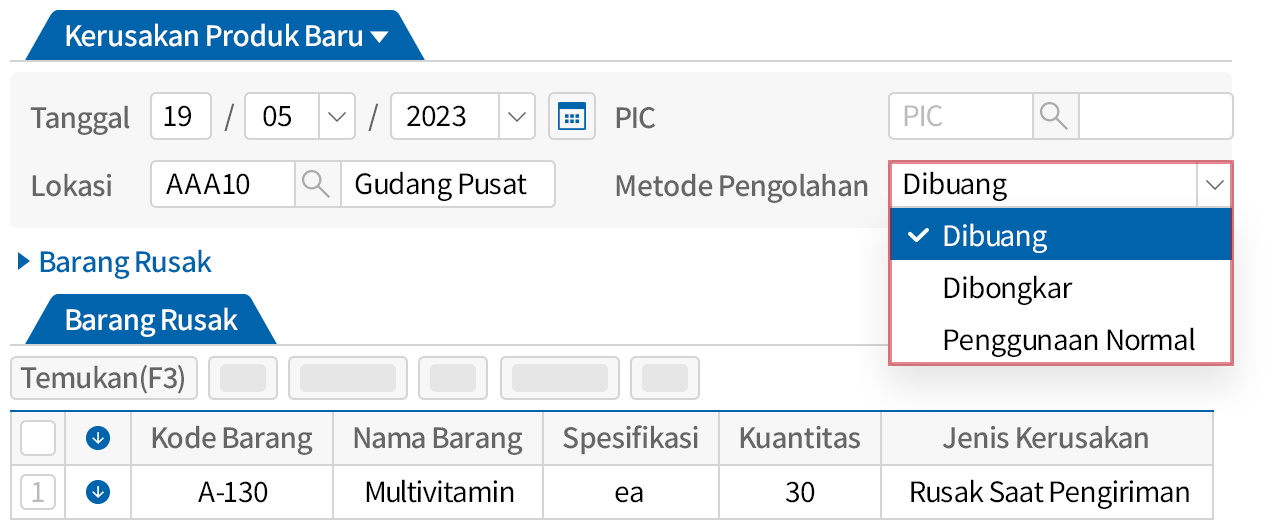Open the year dropdown showing 2023
The image size is (1266, 530).
point(515,117)
